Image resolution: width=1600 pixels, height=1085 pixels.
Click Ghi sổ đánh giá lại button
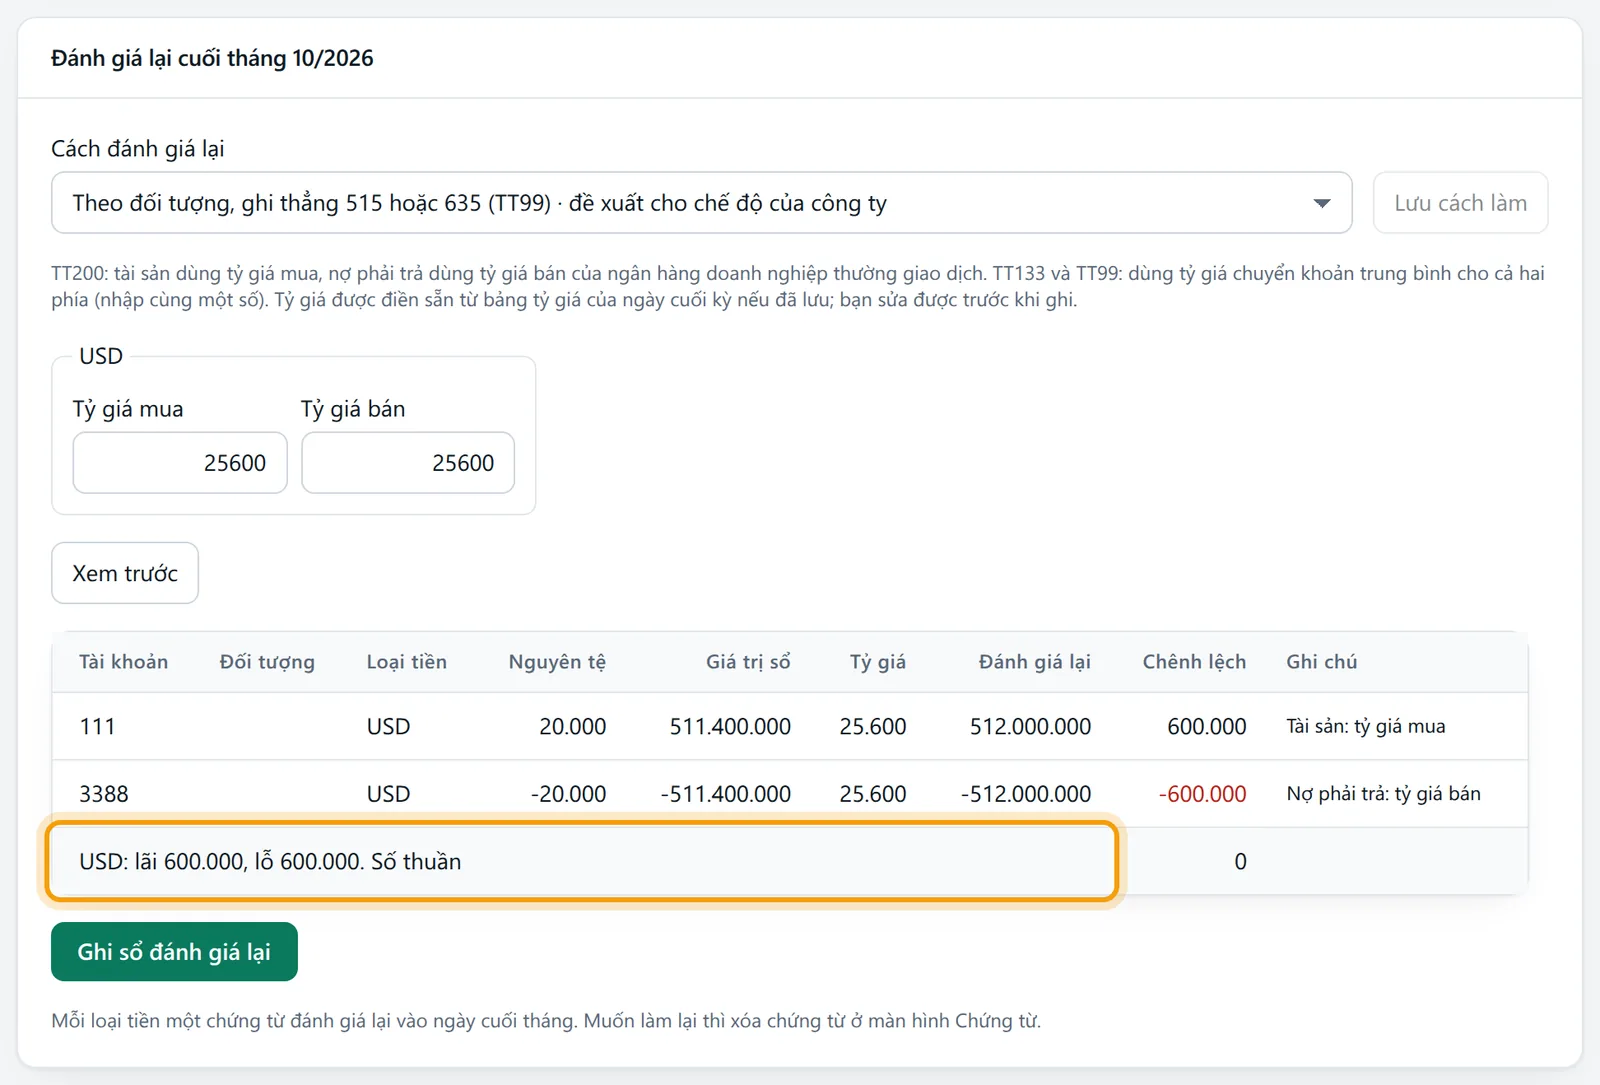click(x=174, y=952)
